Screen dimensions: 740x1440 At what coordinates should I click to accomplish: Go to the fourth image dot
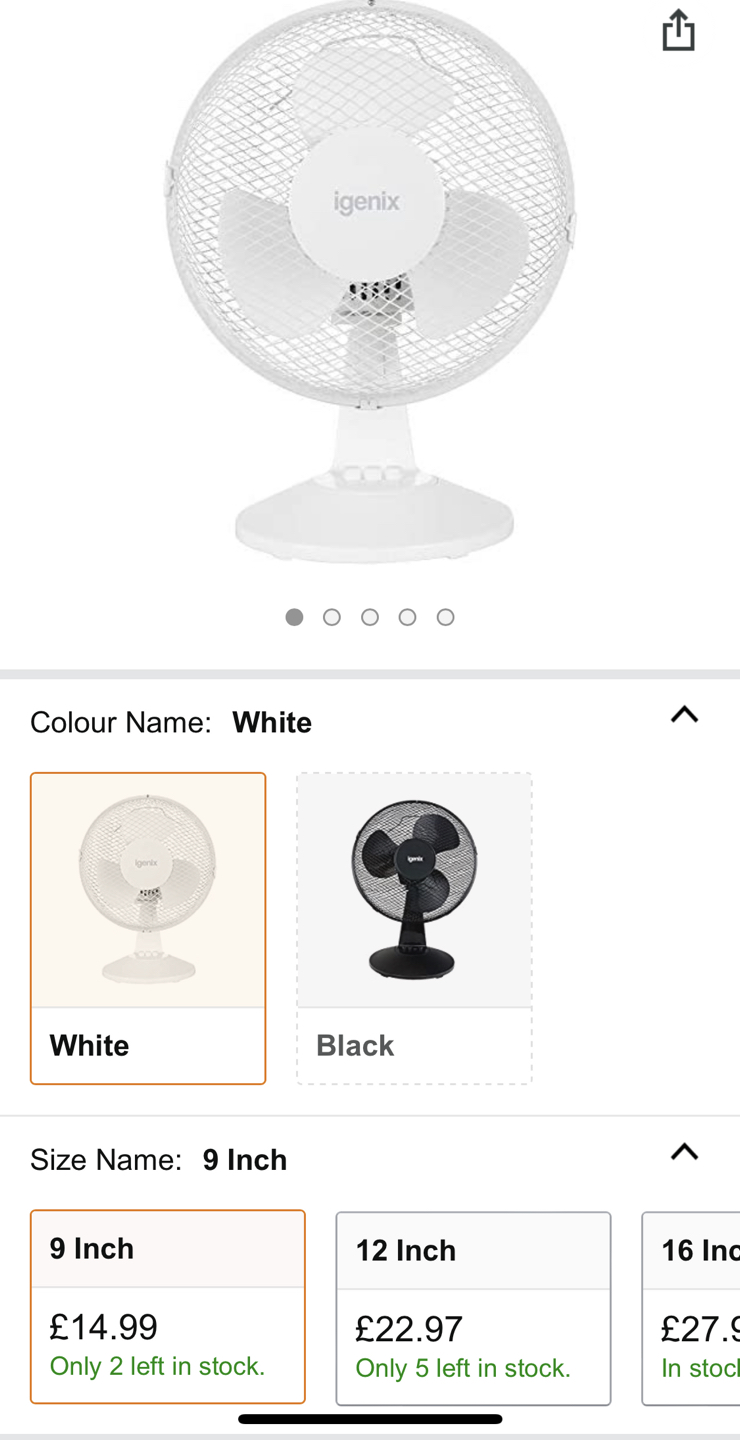tap(407, 617)
